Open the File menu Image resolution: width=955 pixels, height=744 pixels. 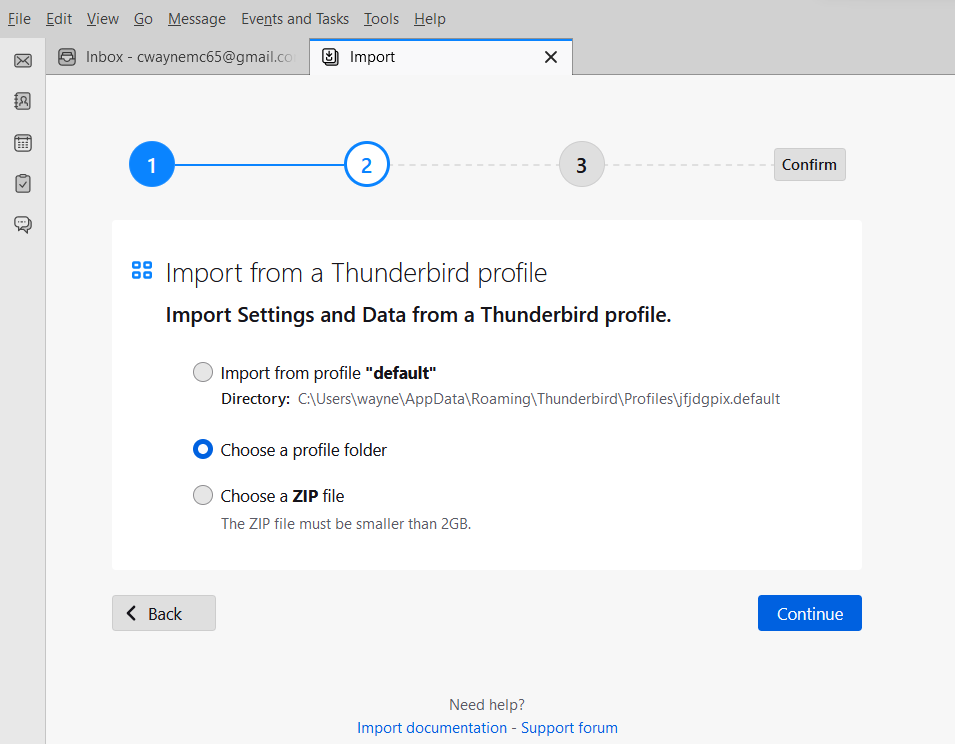pos(19,19)
